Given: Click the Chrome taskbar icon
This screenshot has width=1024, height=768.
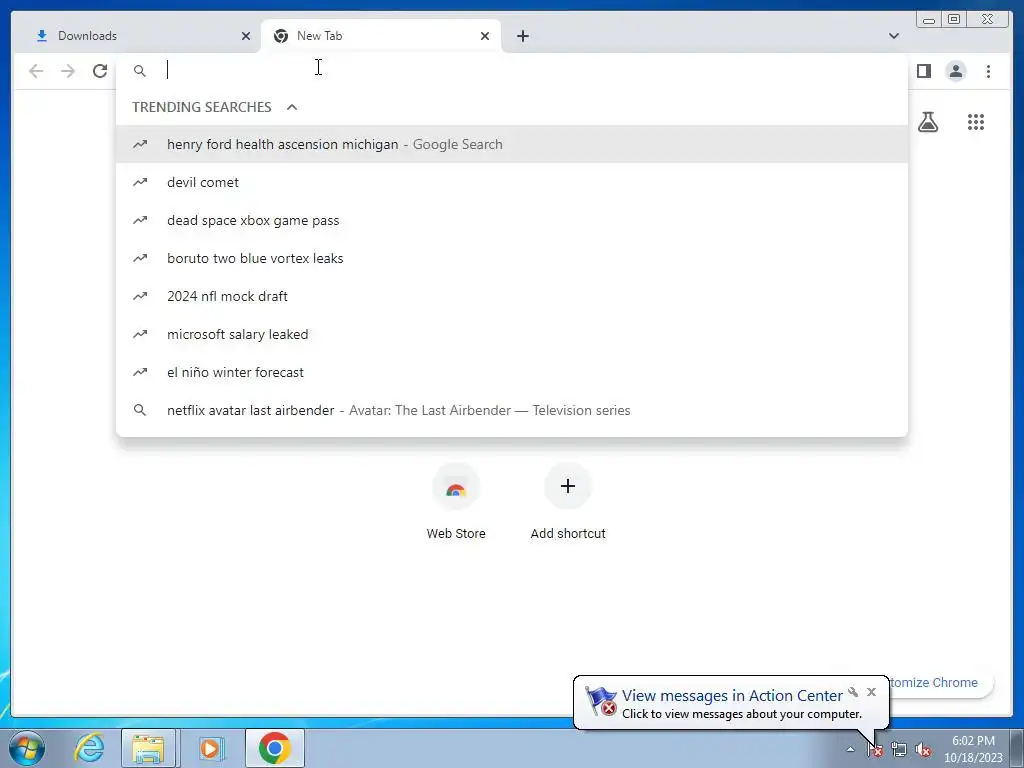Looking at the screenshot, I should [x=275, y=748].
